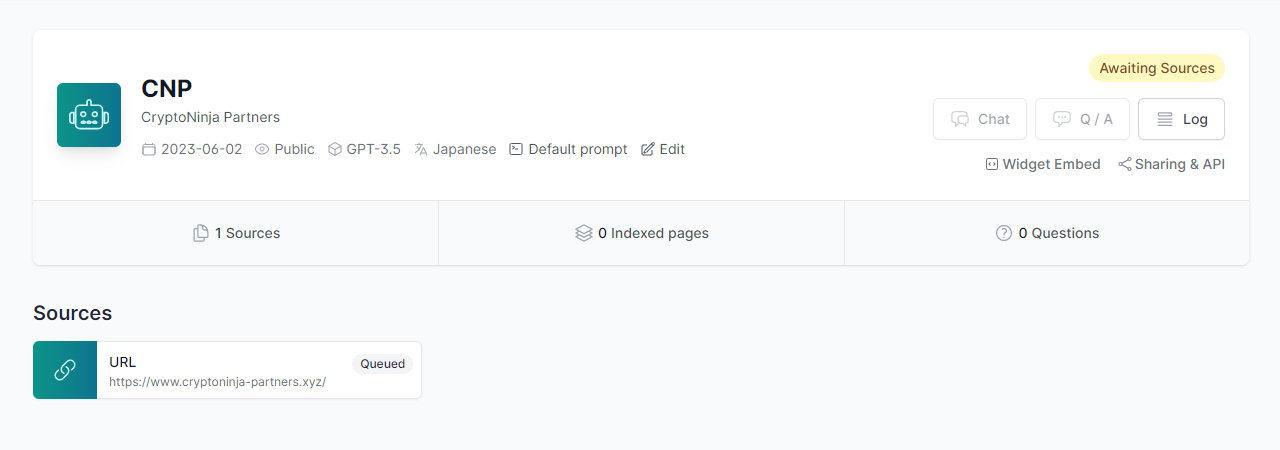Click the Queued status badge
Viewport: 1280px width, 450px height.
pyautogui.click(x=382, y=364)
